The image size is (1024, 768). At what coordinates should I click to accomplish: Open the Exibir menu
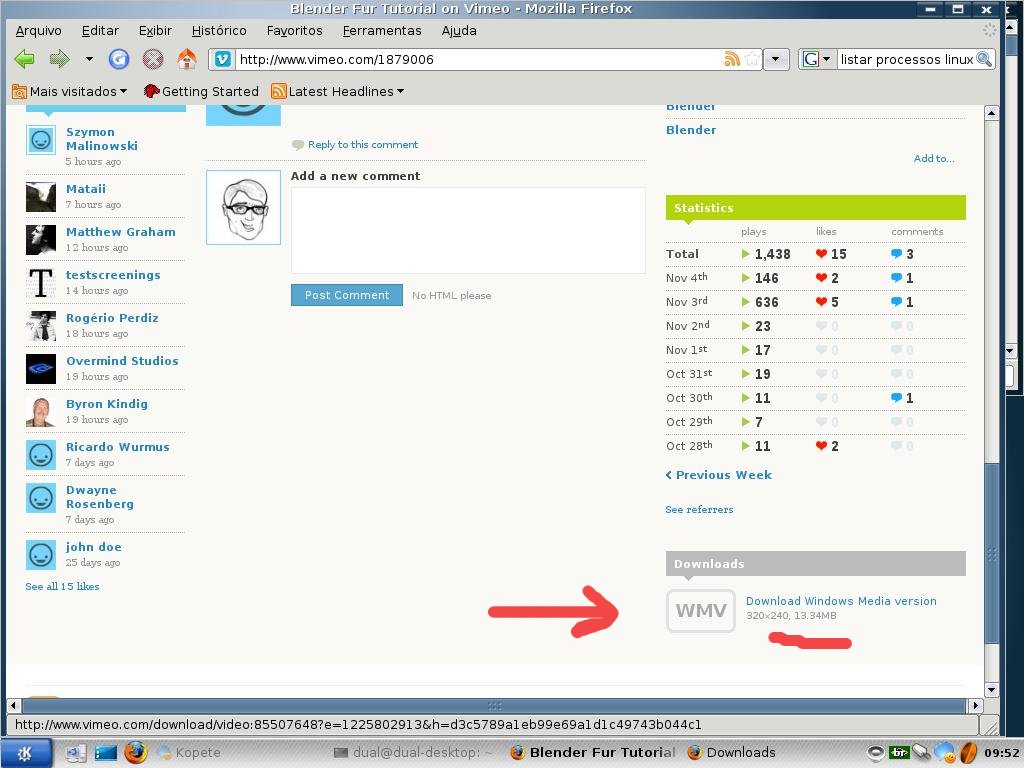point(155,31)
